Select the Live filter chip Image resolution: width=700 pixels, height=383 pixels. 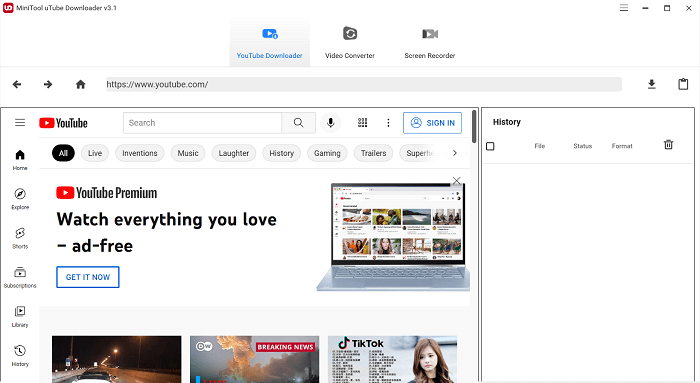coord(95,153)
